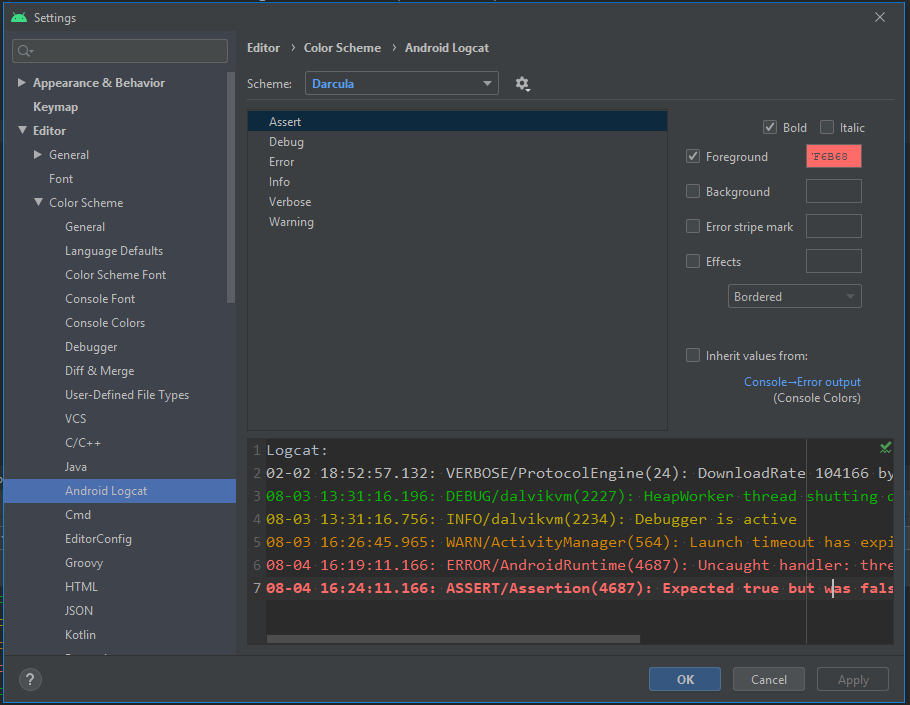Open C/C++ color scheme page
Viewport: 910px width, 705px height.
(x=83, y=443)
